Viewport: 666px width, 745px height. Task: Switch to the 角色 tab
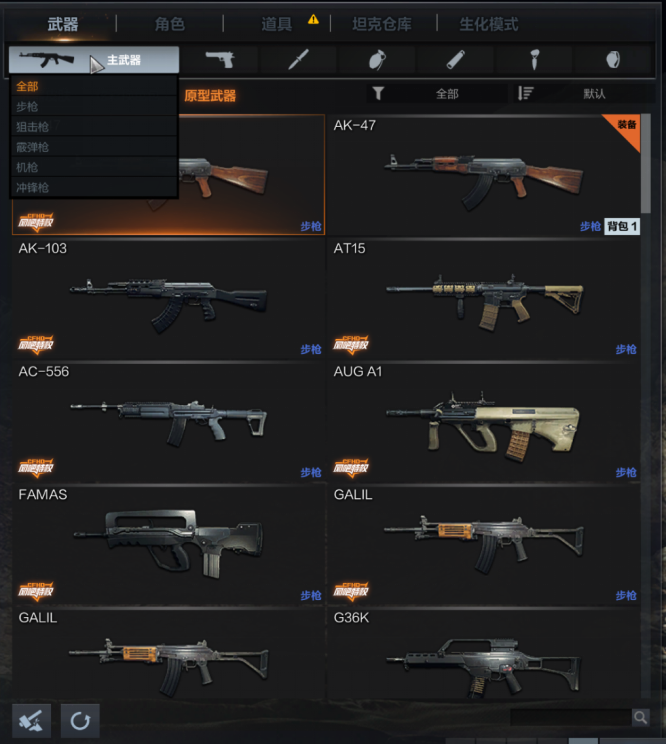[170, 24]
